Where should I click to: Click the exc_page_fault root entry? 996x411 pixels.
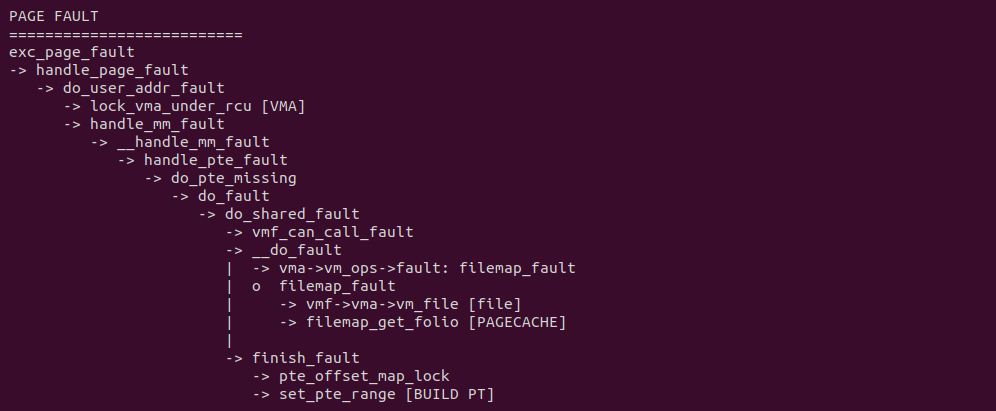click(71, 52)
